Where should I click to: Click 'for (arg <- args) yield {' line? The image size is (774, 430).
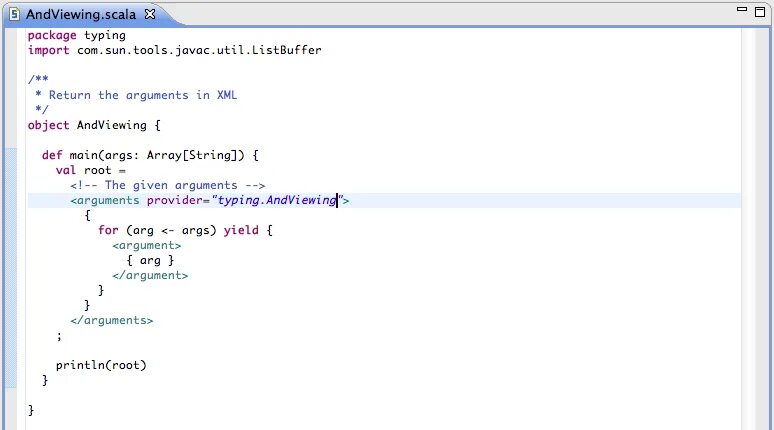pyautogui.click(x=185, y=230)
